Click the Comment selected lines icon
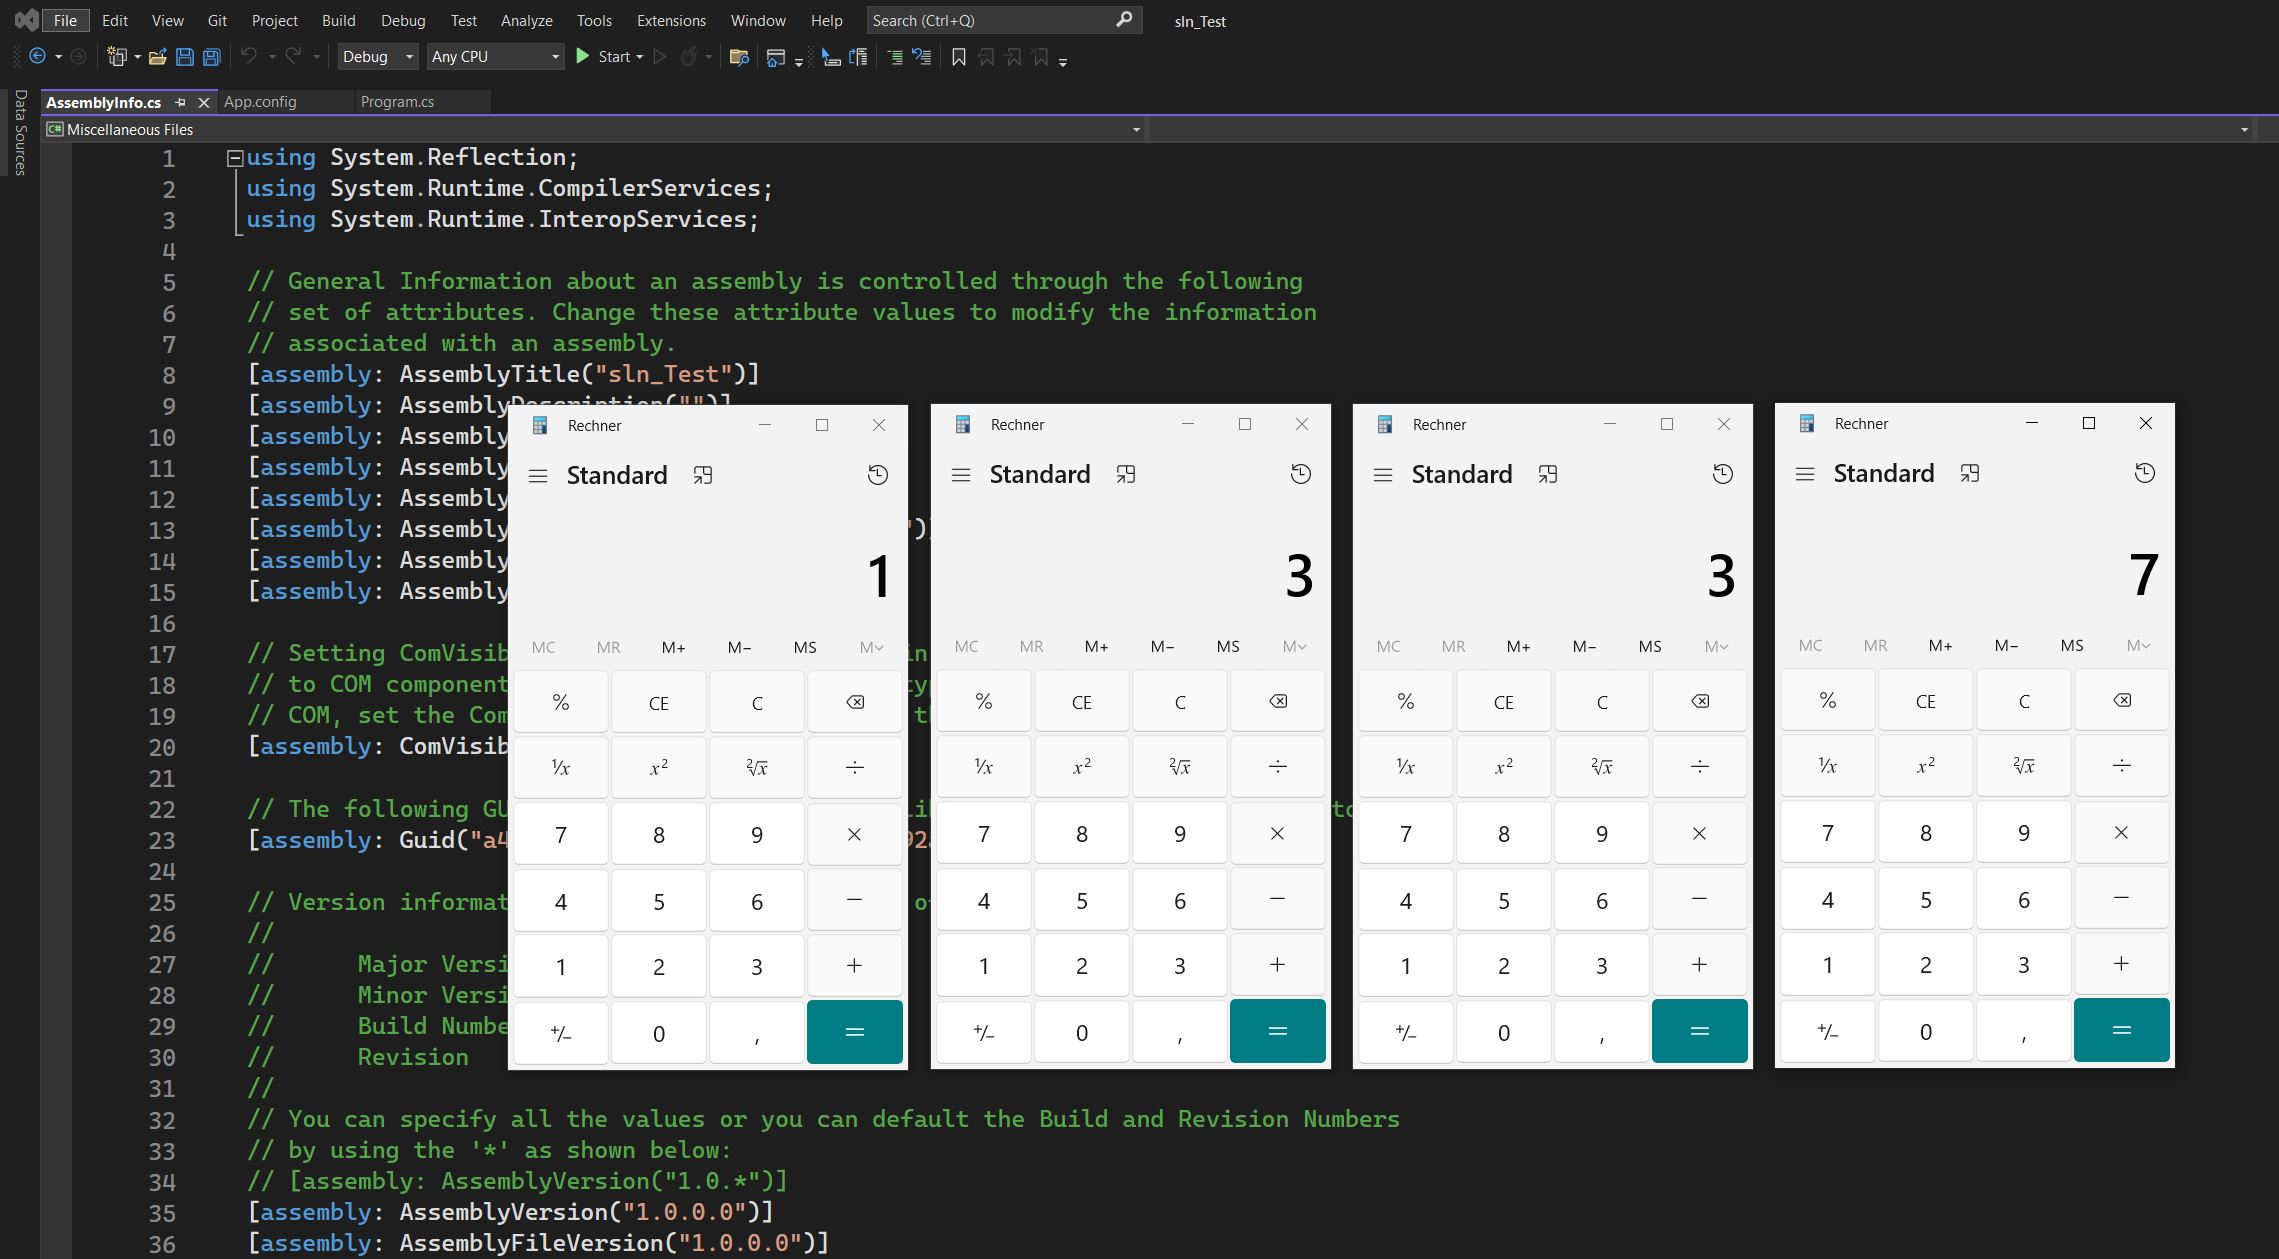This screenshot has height=1259, width=2279. [895, 57]
